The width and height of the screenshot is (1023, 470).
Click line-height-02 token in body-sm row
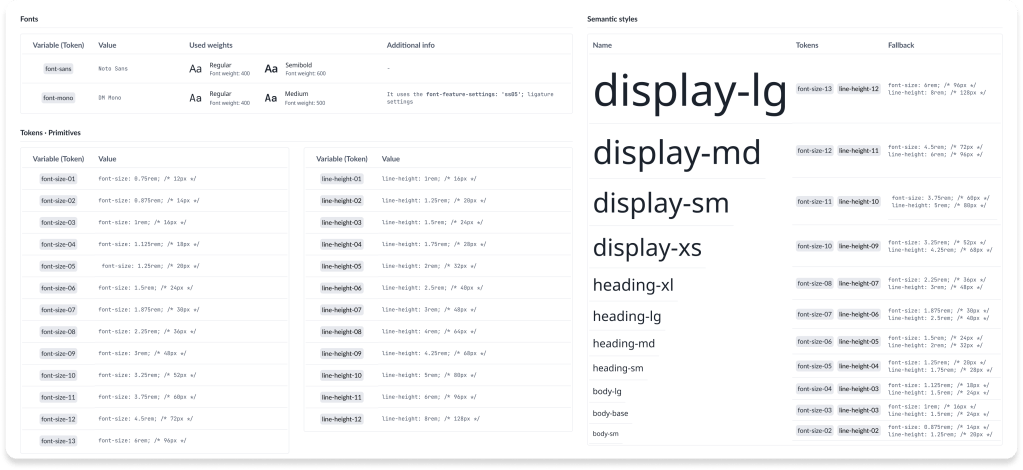click(858, 431)
